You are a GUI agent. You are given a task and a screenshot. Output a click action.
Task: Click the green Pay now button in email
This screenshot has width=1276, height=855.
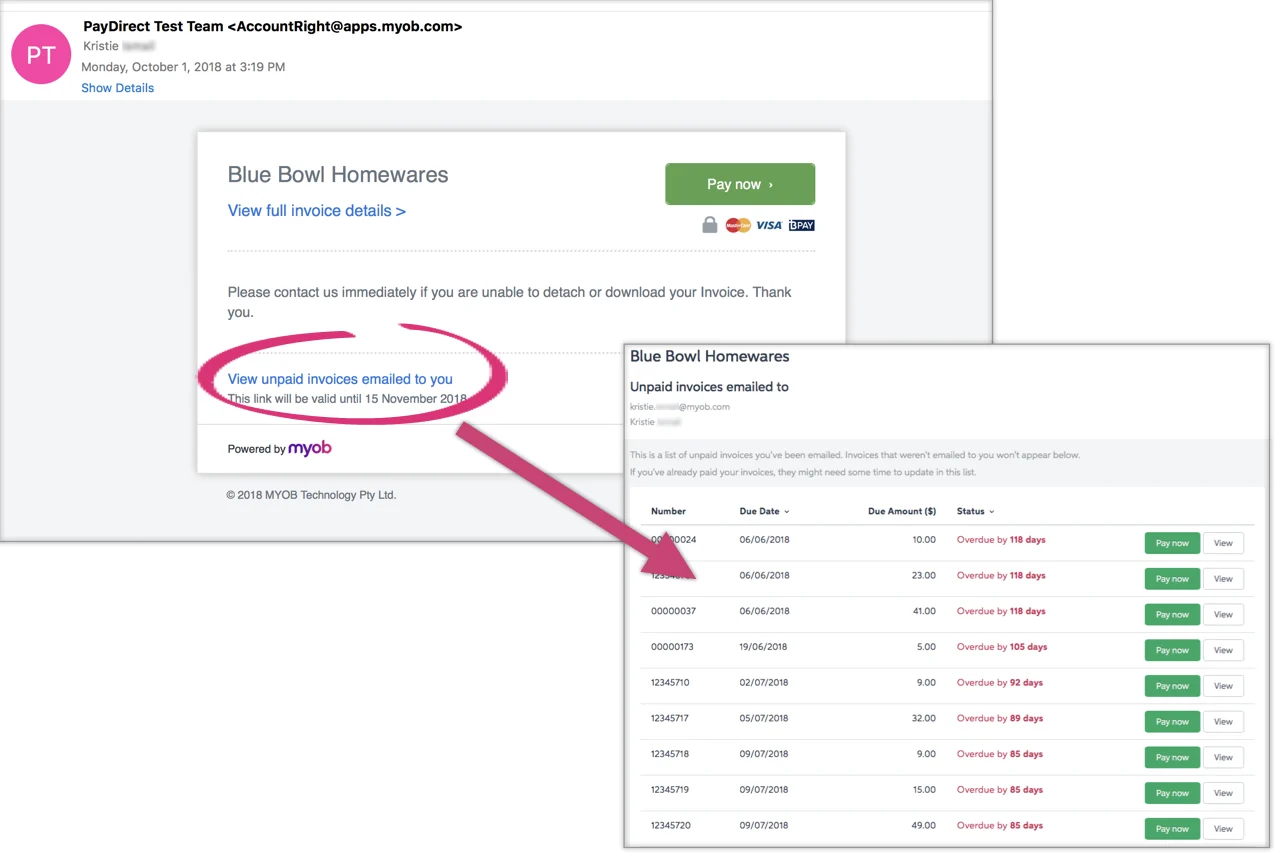point(740,184)
